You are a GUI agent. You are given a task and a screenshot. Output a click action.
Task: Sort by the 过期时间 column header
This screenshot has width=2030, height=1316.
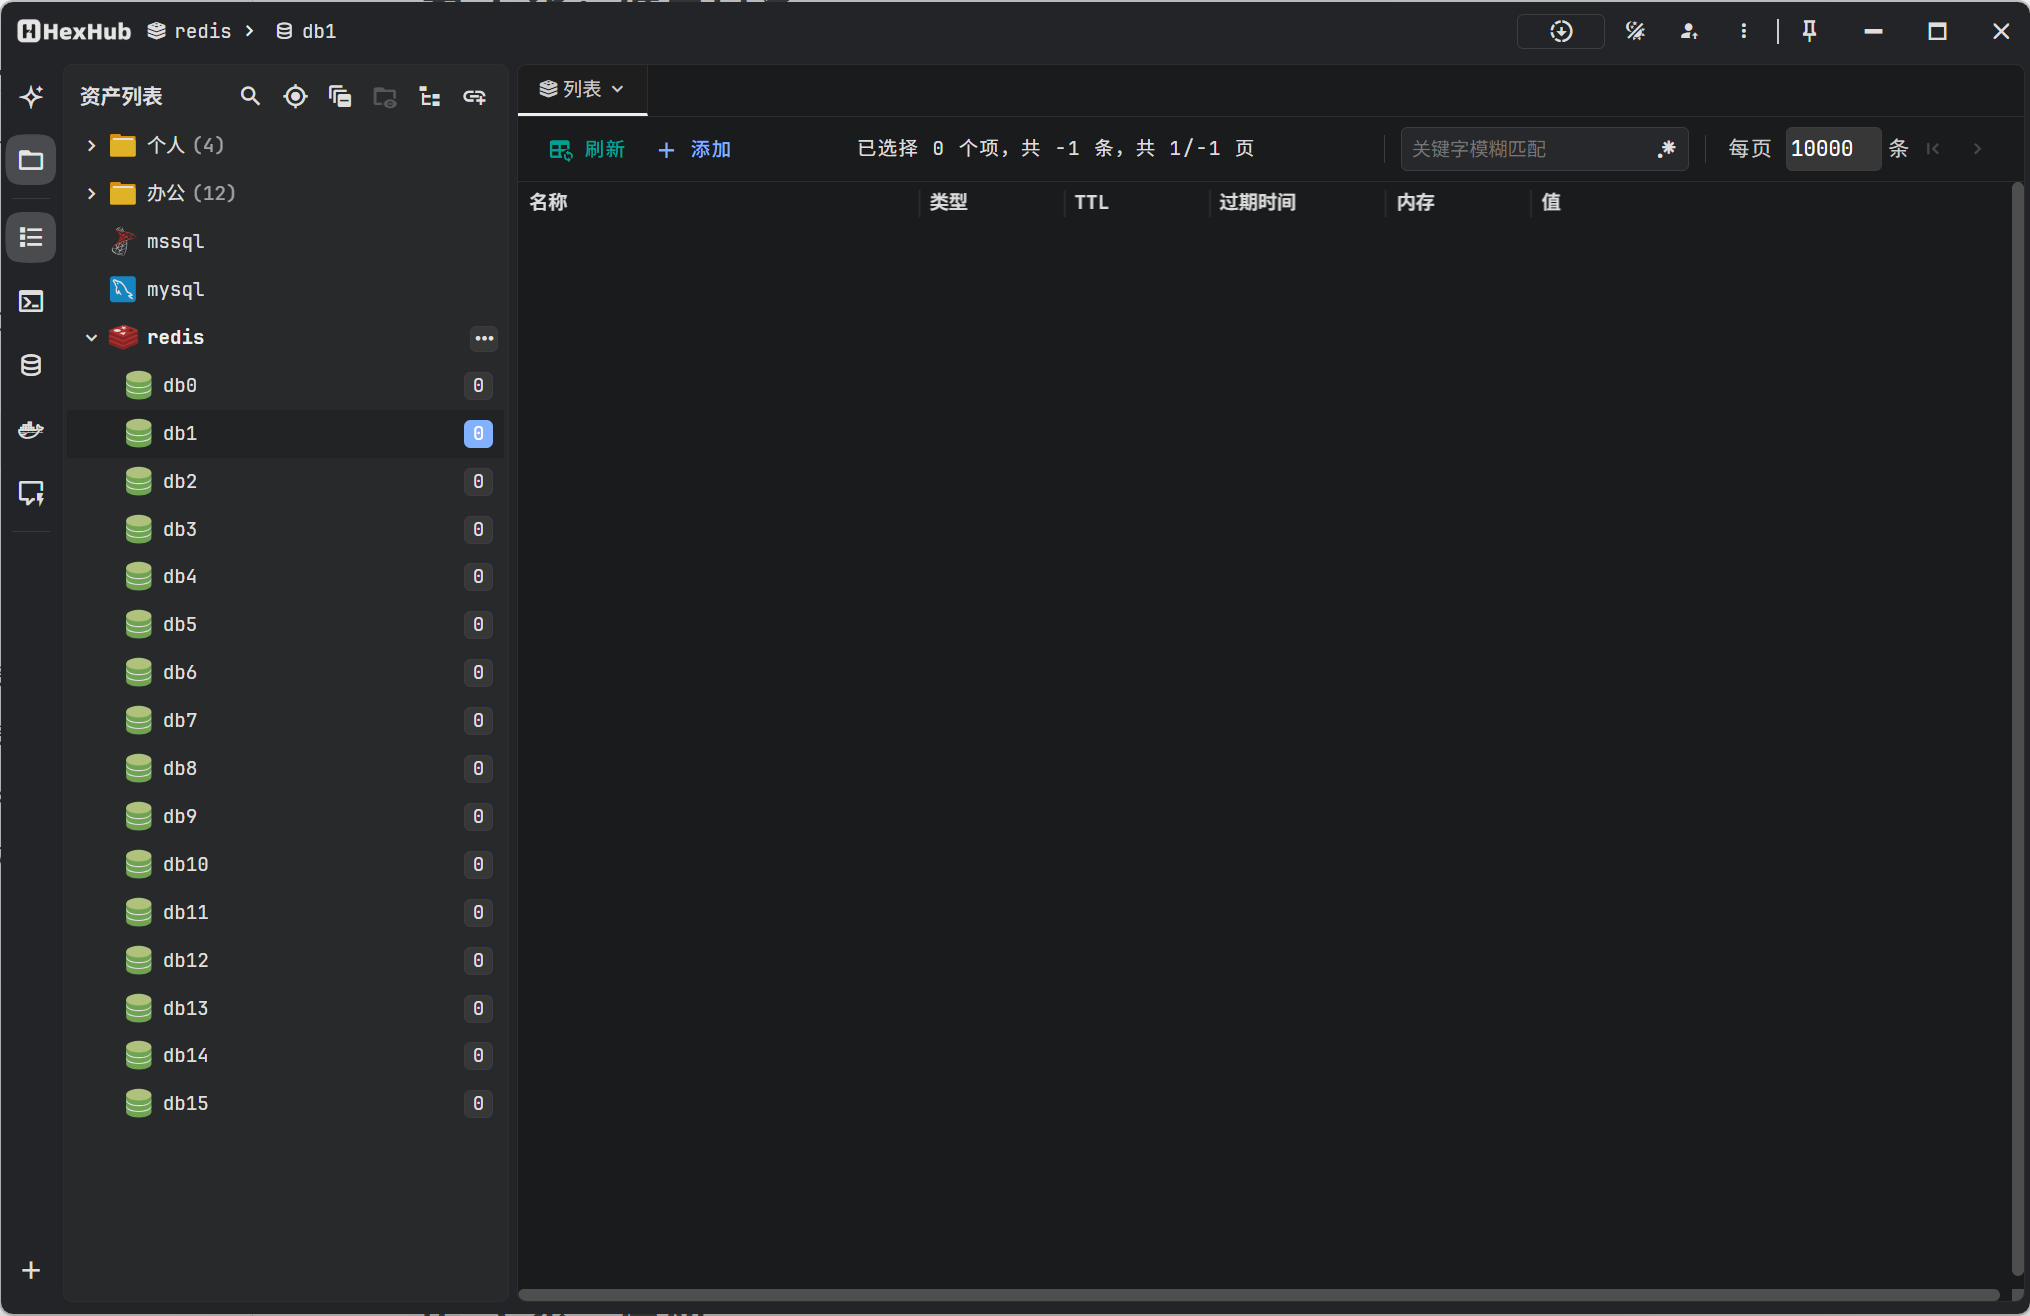tap(1257, 202)
